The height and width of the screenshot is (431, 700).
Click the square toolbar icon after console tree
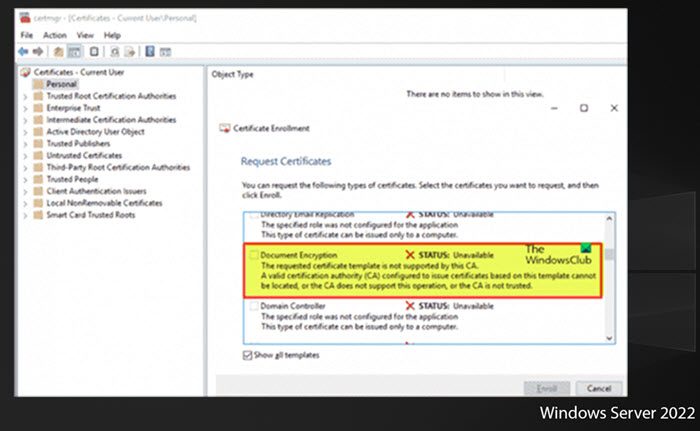94,52
